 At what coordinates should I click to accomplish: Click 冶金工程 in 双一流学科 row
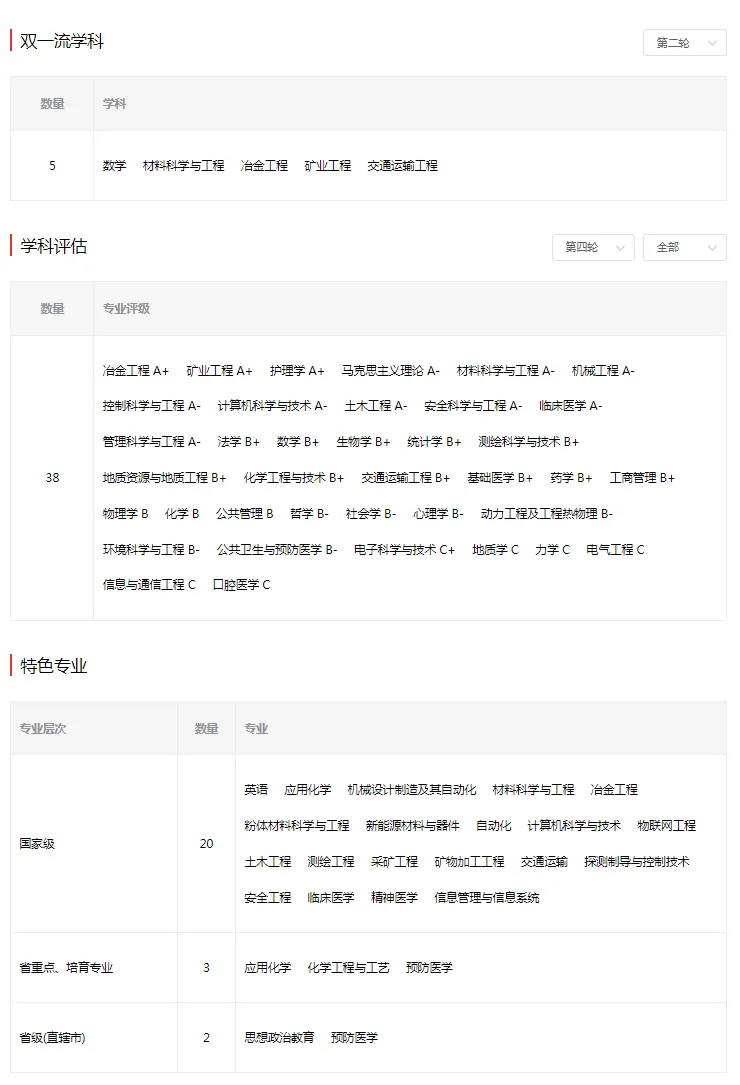[264, 166]
